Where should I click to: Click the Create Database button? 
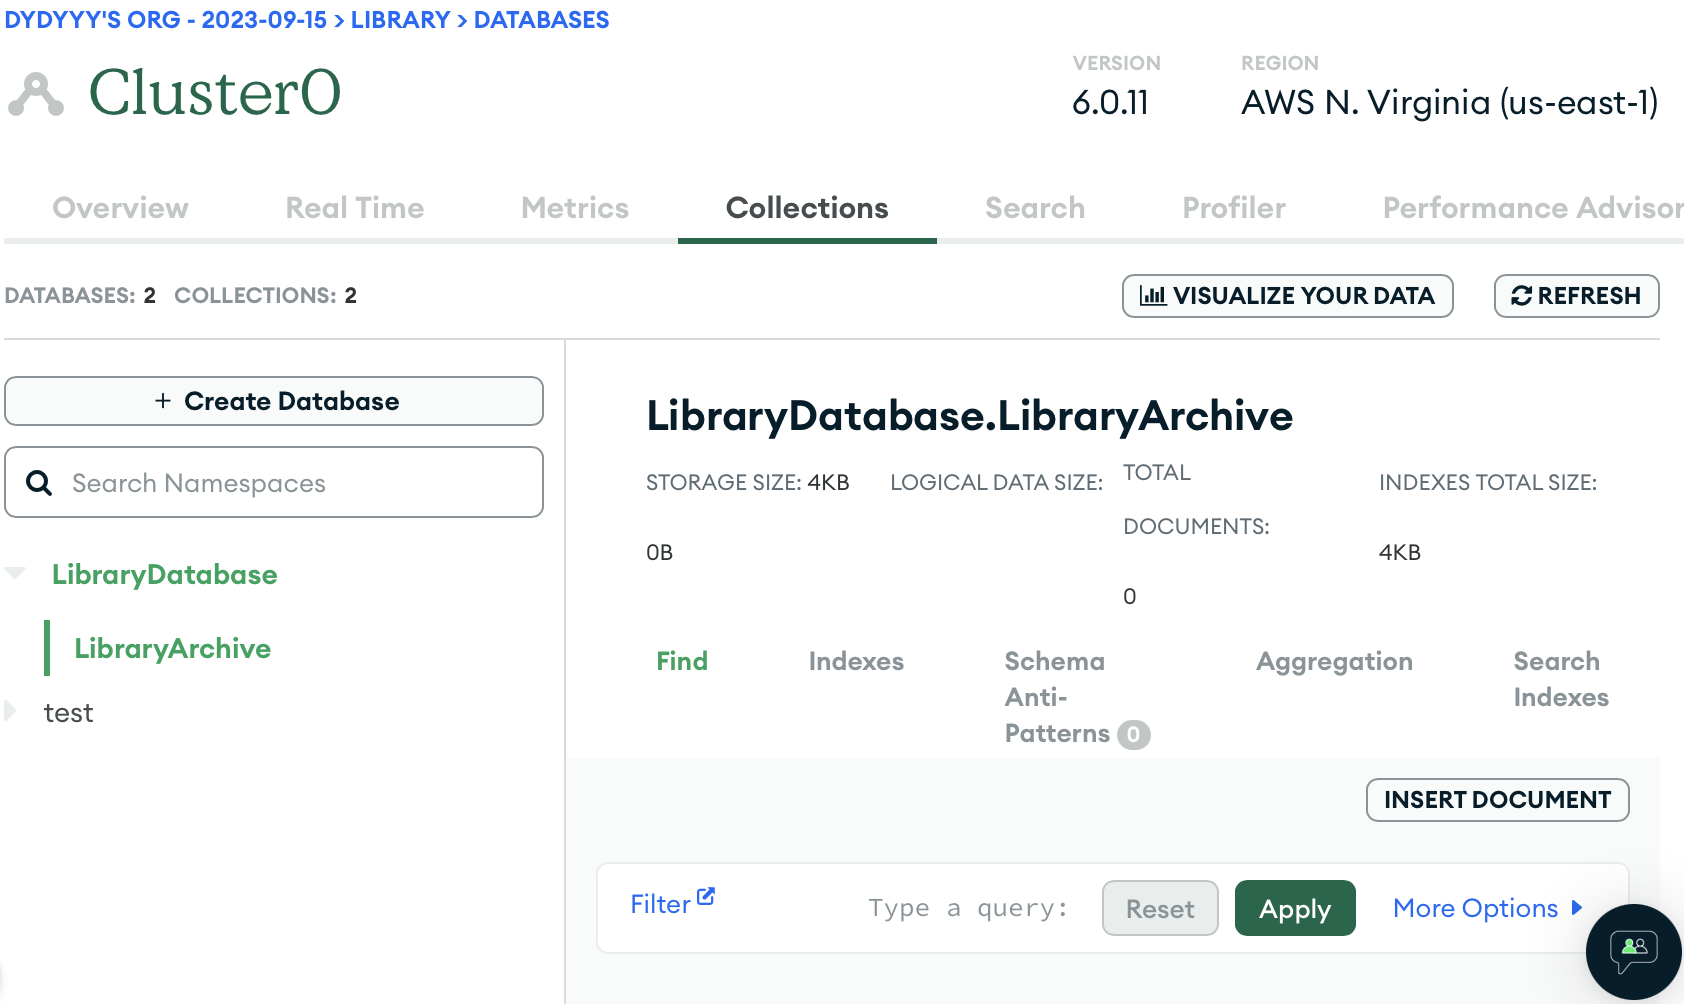click(274, 401)
